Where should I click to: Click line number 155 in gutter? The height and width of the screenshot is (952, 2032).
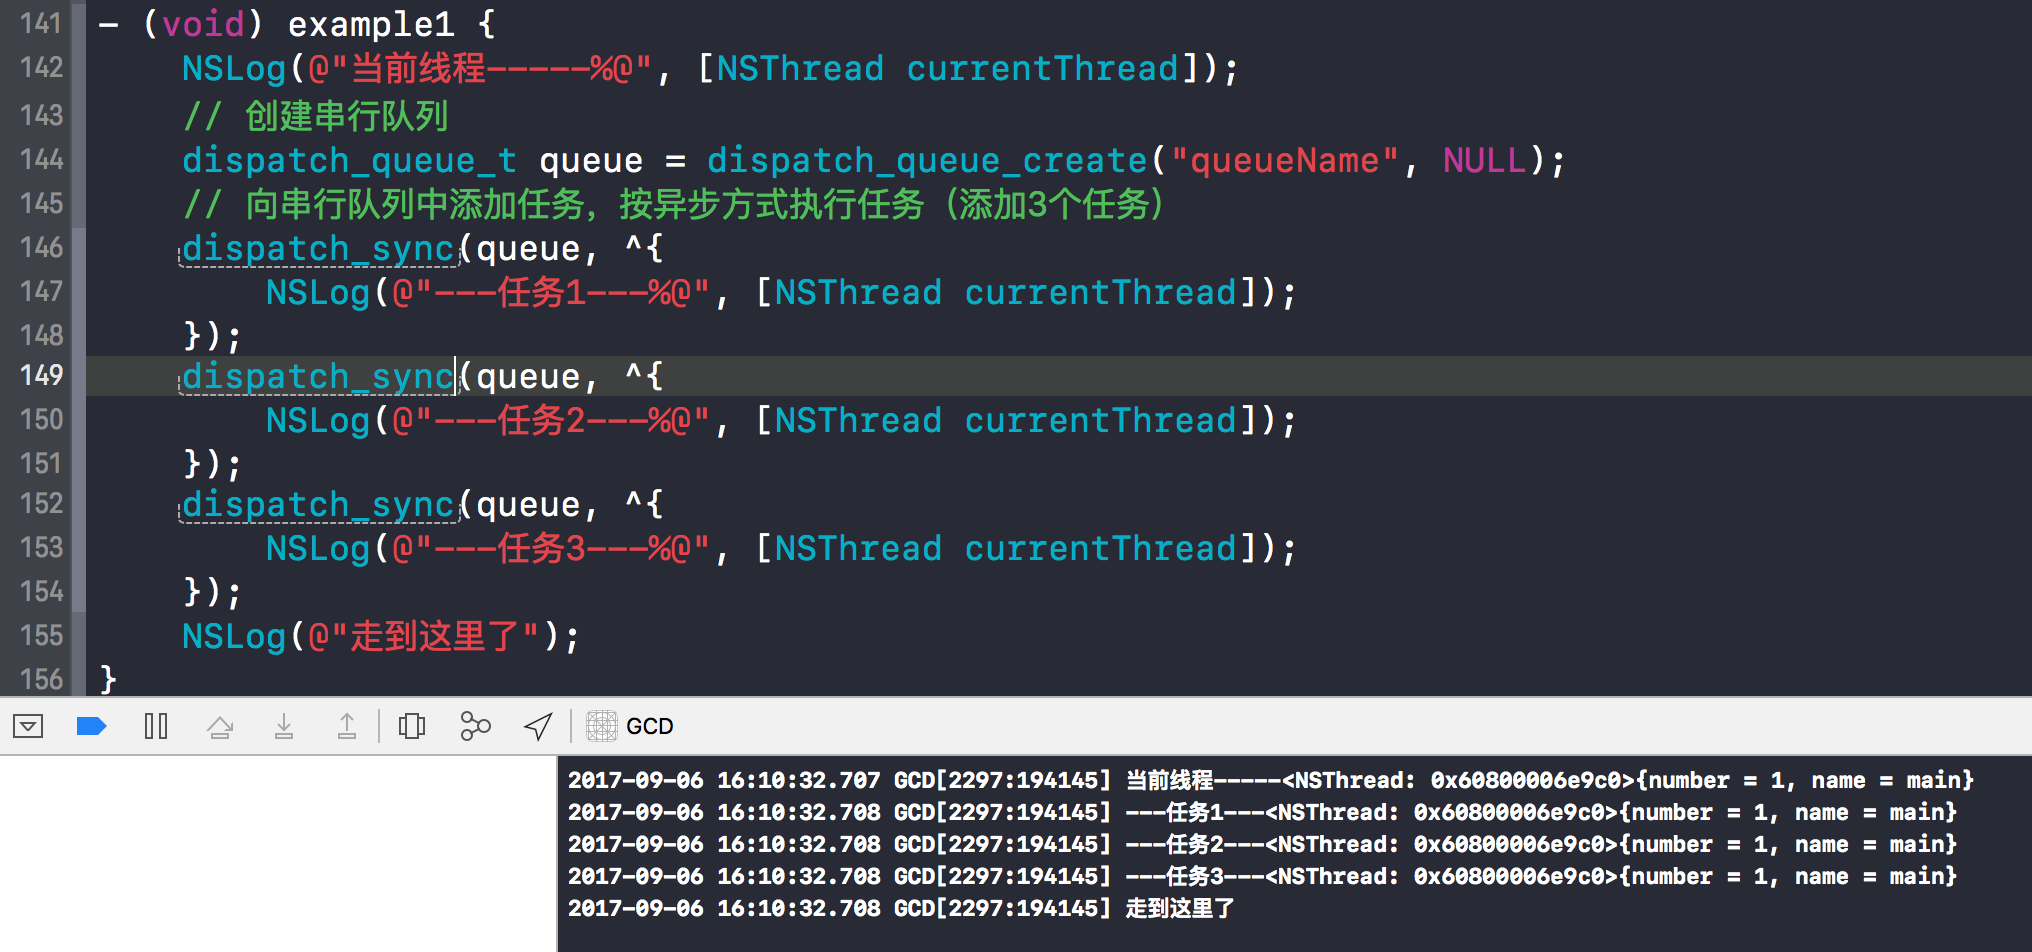41,635
